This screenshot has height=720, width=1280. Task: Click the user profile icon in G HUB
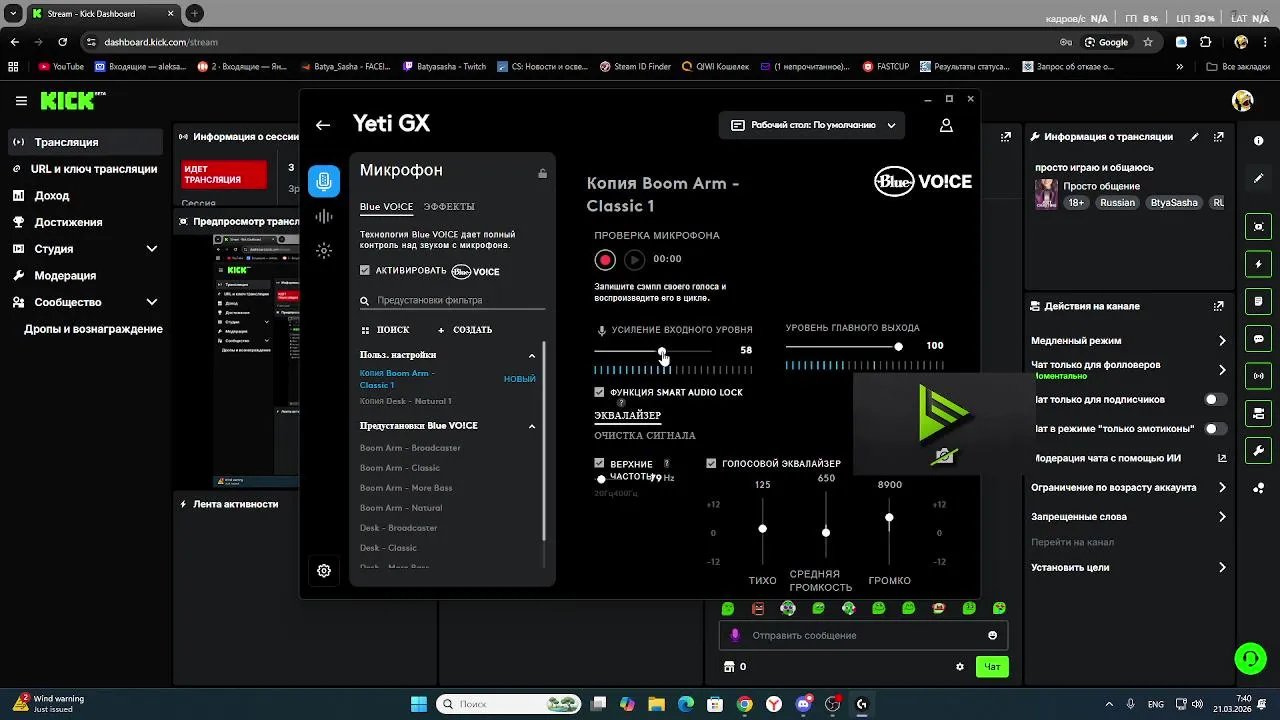tap(946, 125)
